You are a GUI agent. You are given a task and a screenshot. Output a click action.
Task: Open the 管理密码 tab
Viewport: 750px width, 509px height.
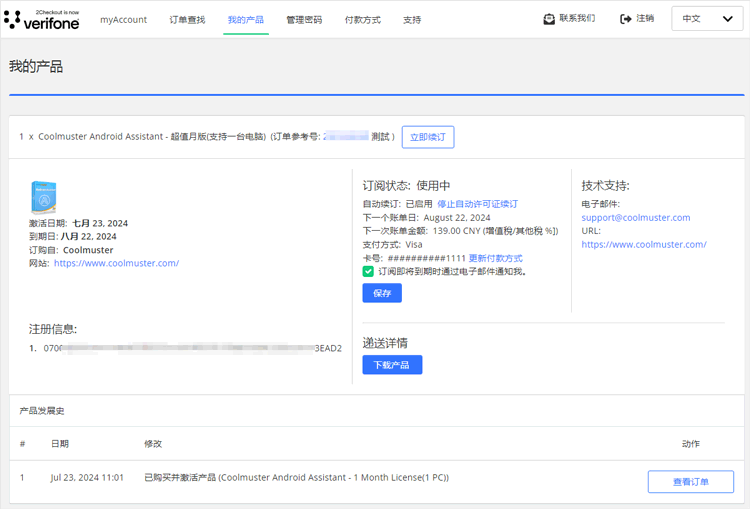pos(304,20)
